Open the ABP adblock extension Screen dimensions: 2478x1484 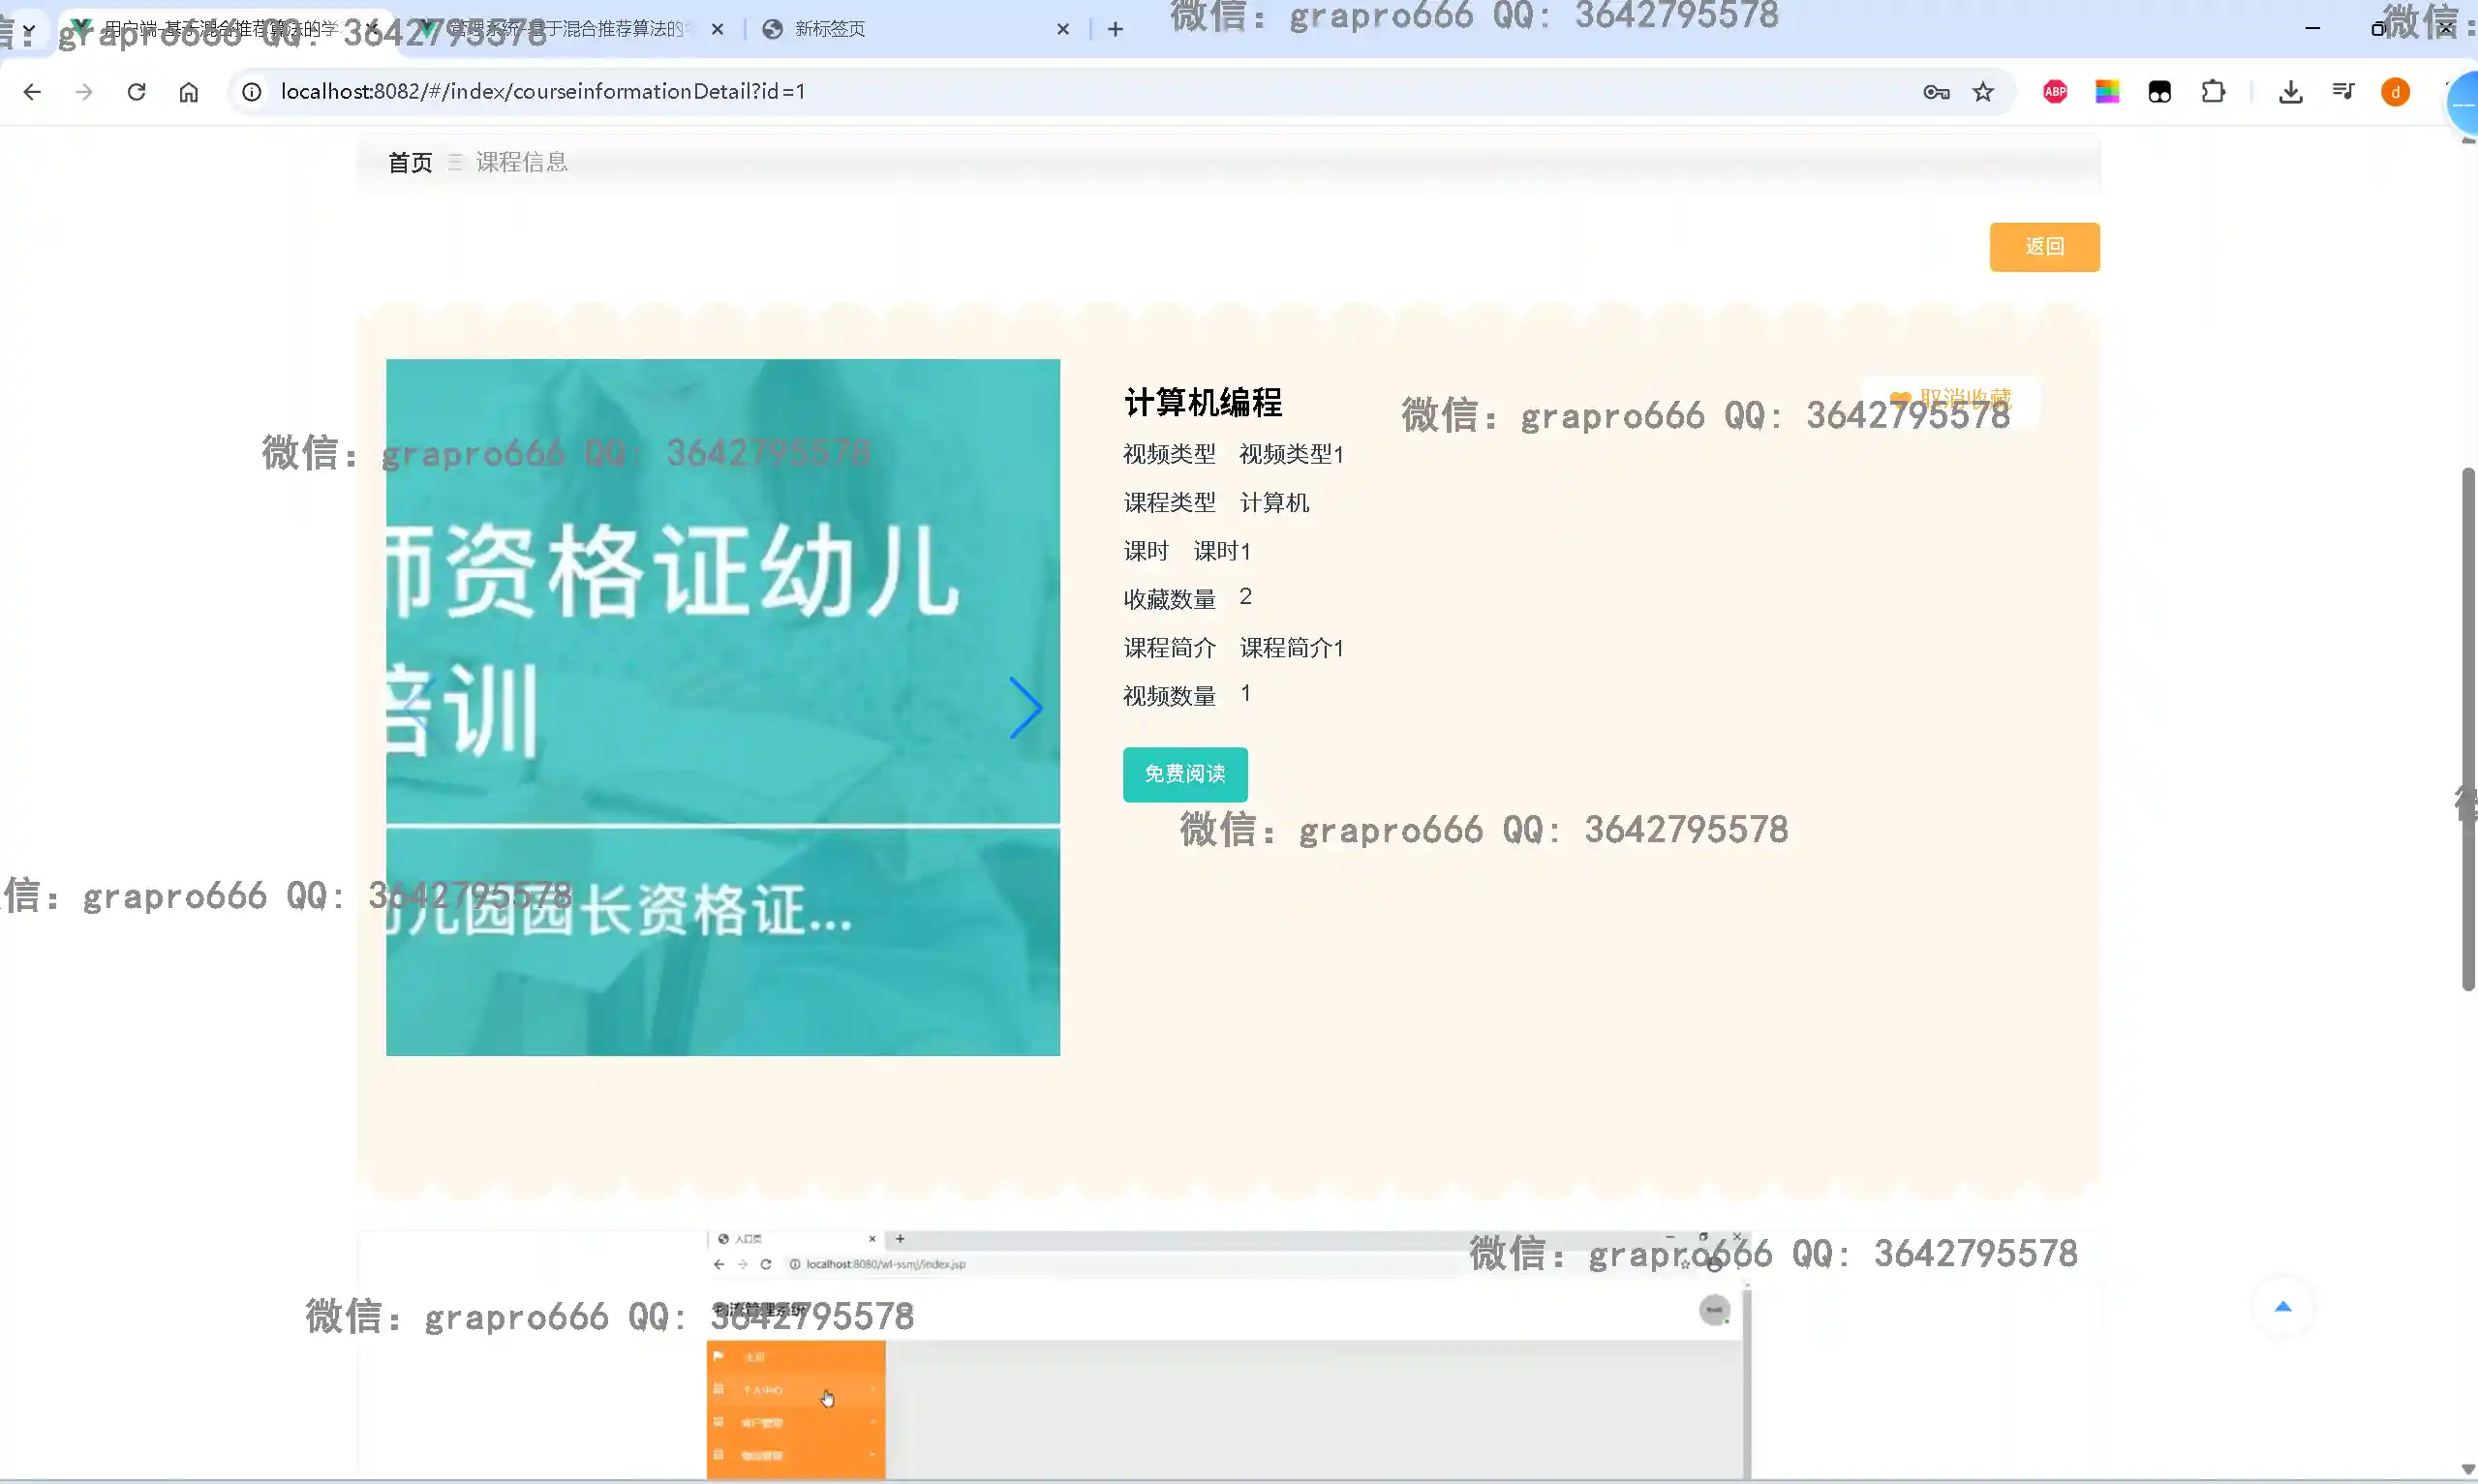pyautogui.click(x=2055, y=92)
